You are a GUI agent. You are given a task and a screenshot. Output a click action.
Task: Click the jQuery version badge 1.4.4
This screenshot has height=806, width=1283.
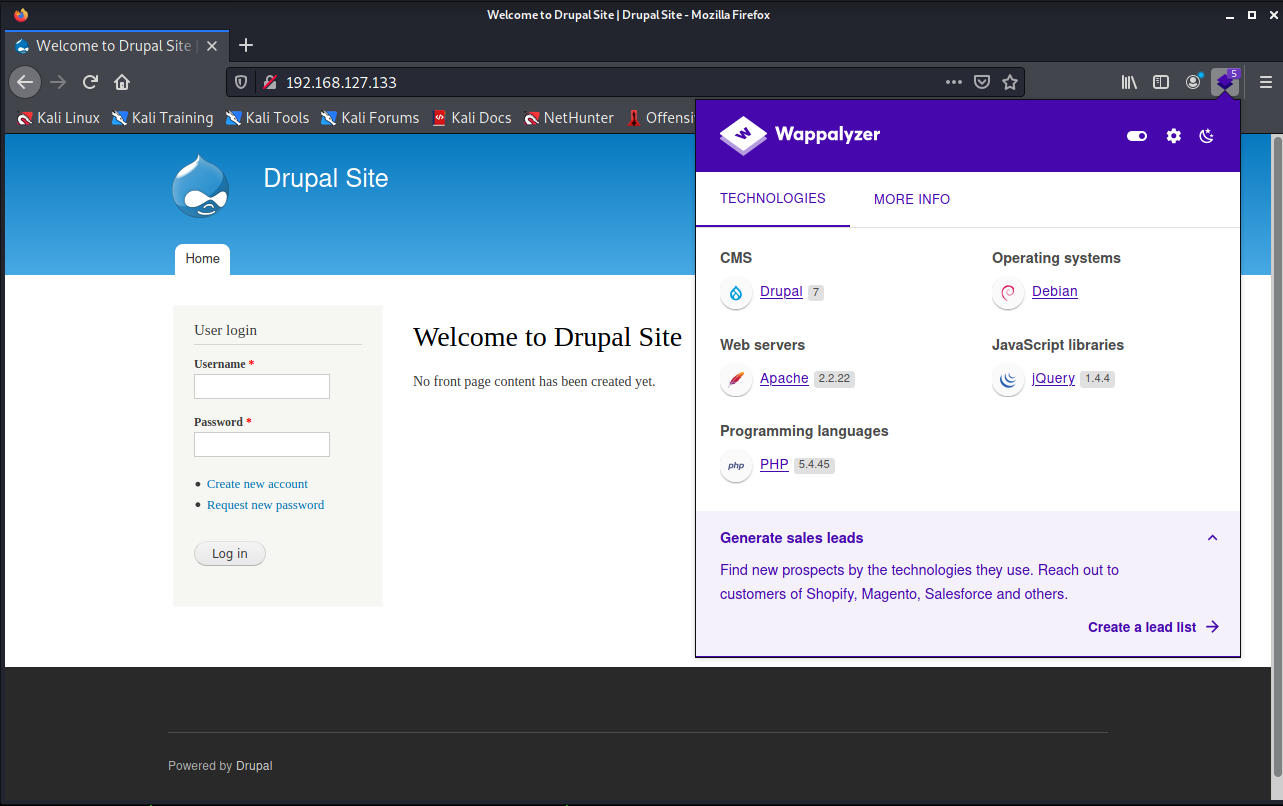[1098, 379]
